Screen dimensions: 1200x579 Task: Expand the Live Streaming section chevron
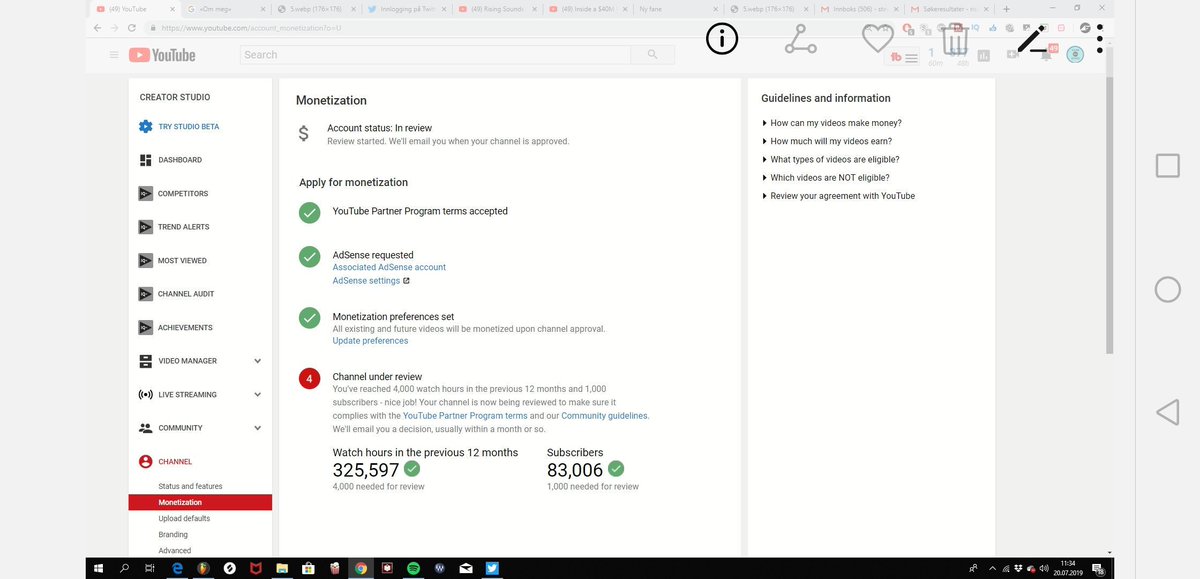pyautogui.click(x=257, y=394)
